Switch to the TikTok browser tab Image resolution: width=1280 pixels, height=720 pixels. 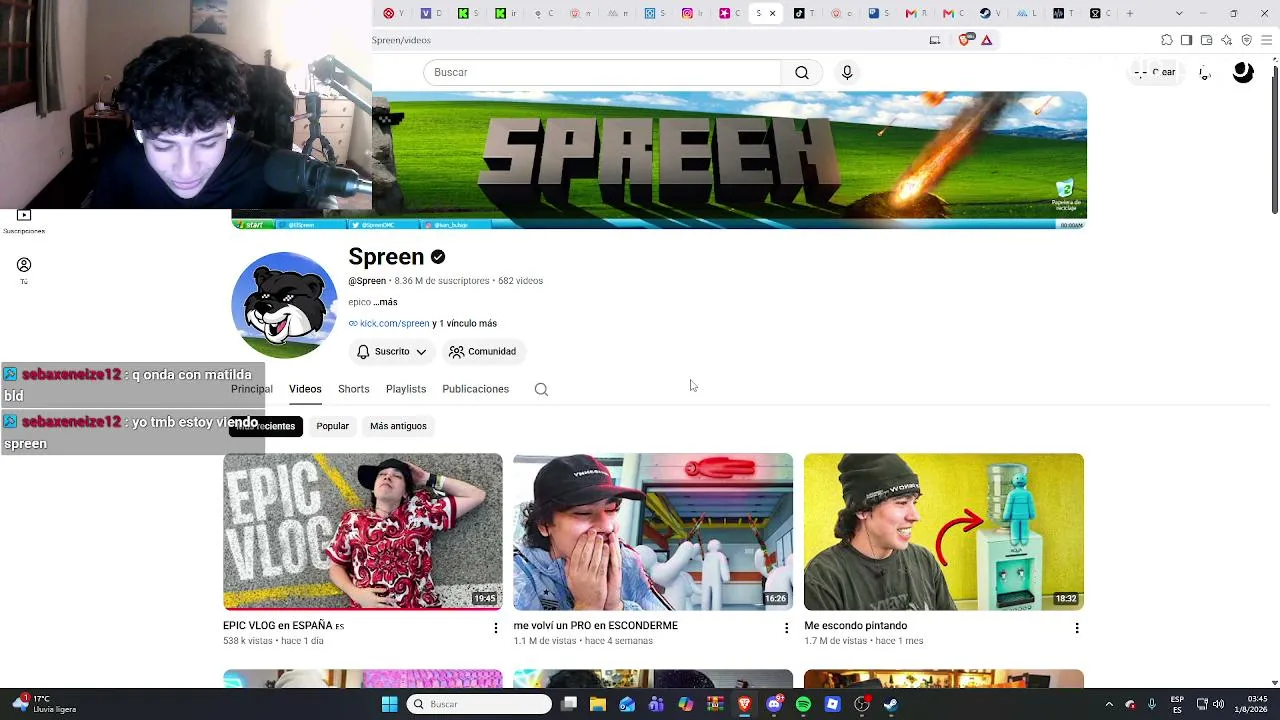pyautogui.click(x=804, y=13)
